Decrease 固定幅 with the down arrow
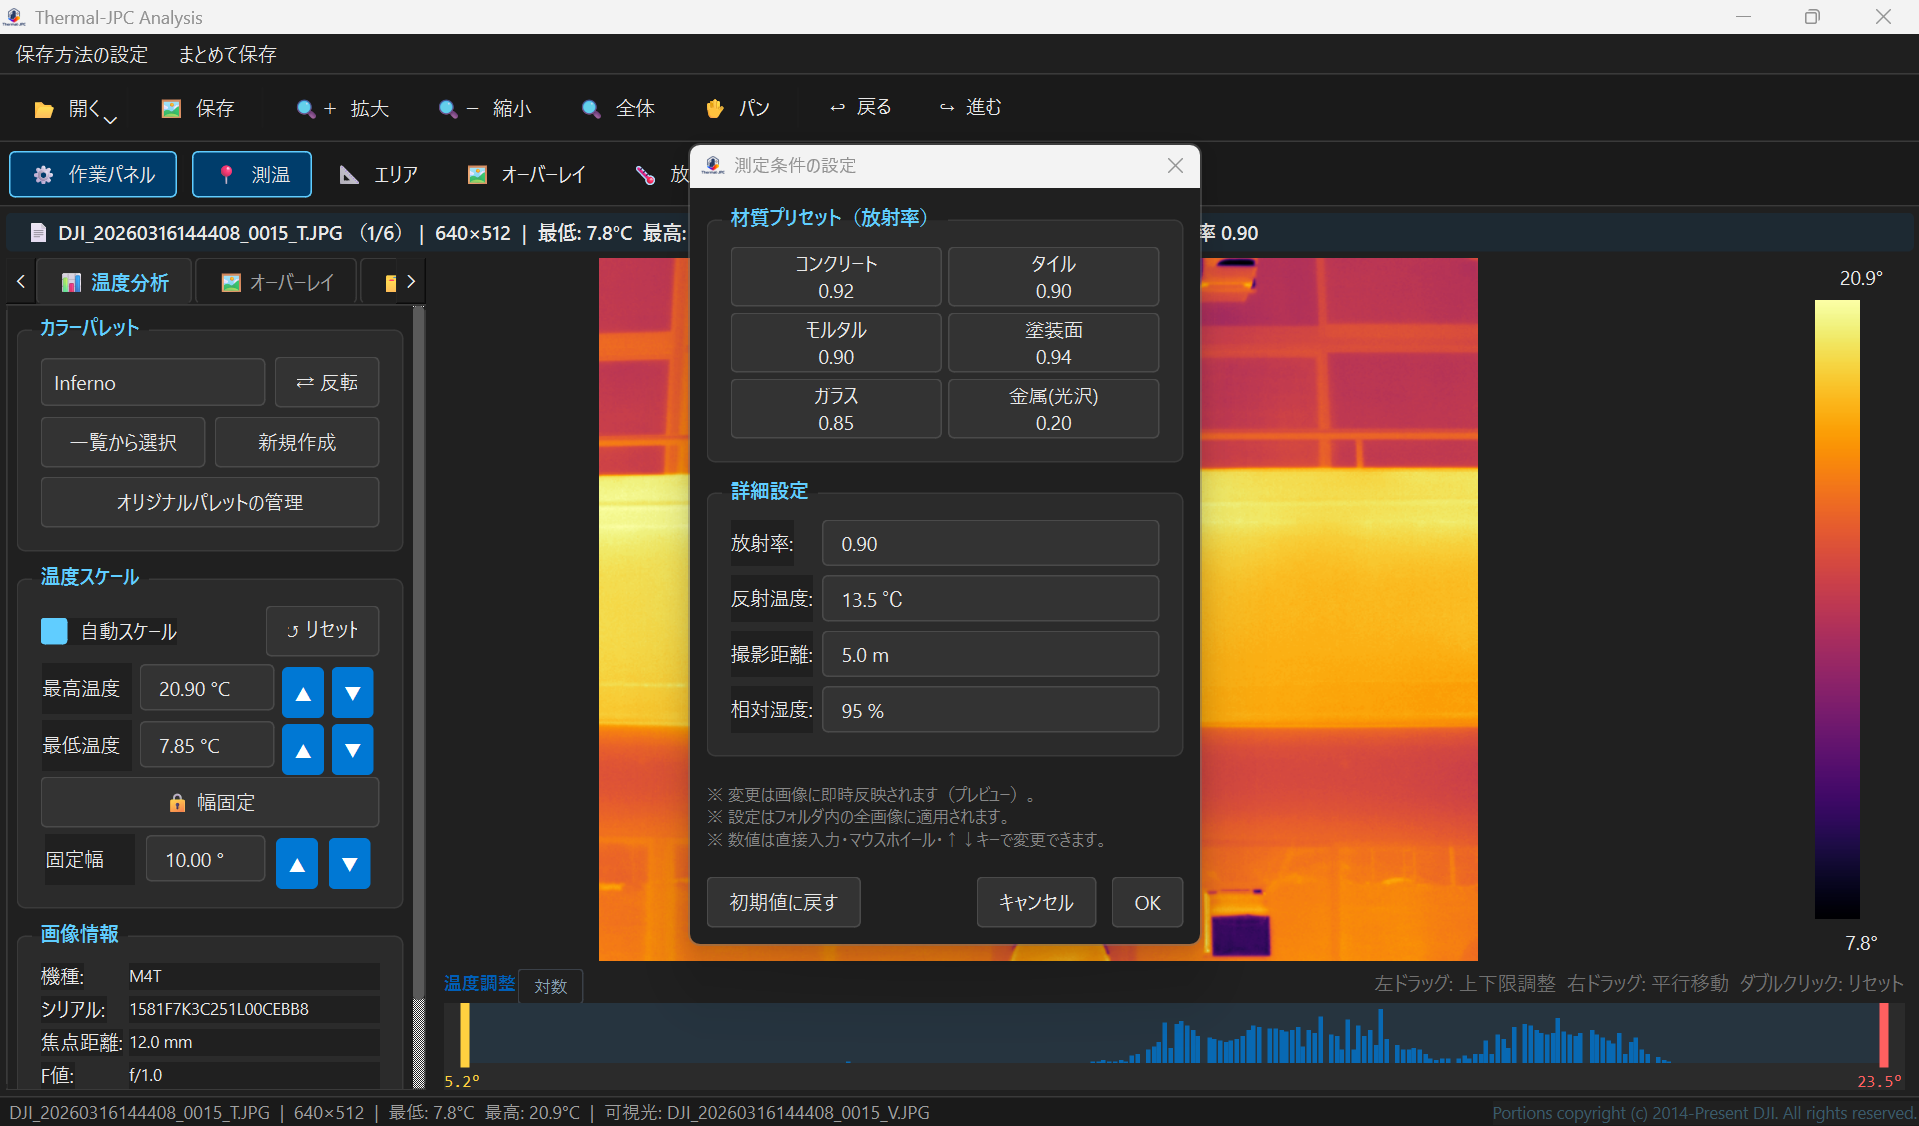The image size is (1919, 1126). (350, 864)
